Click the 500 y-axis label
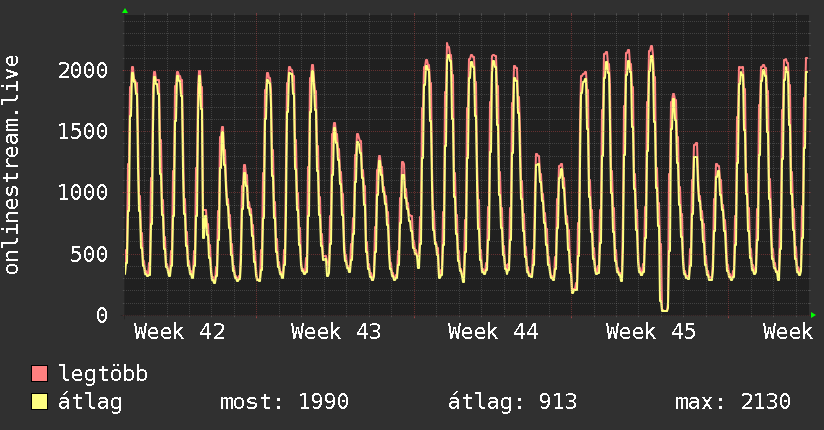824x430 pixels. pos(89,254)
